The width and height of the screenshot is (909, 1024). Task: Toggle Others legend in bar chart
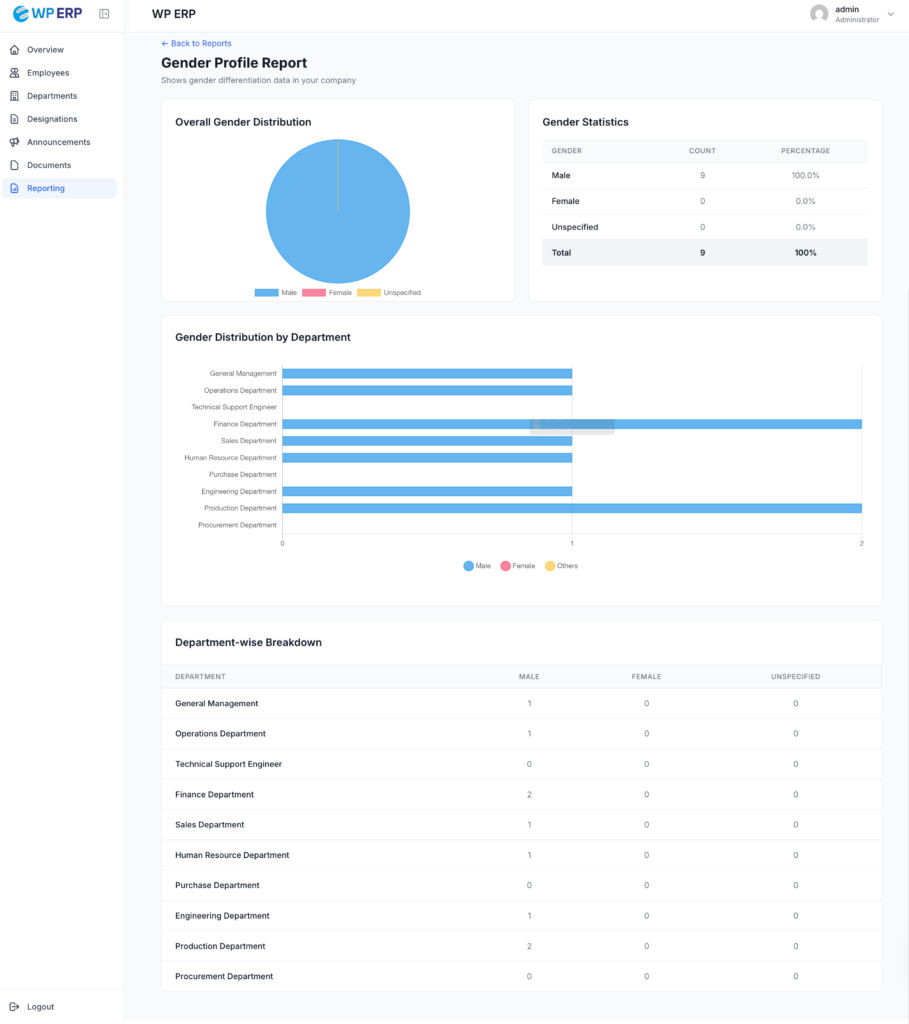(x=561, y=566)
